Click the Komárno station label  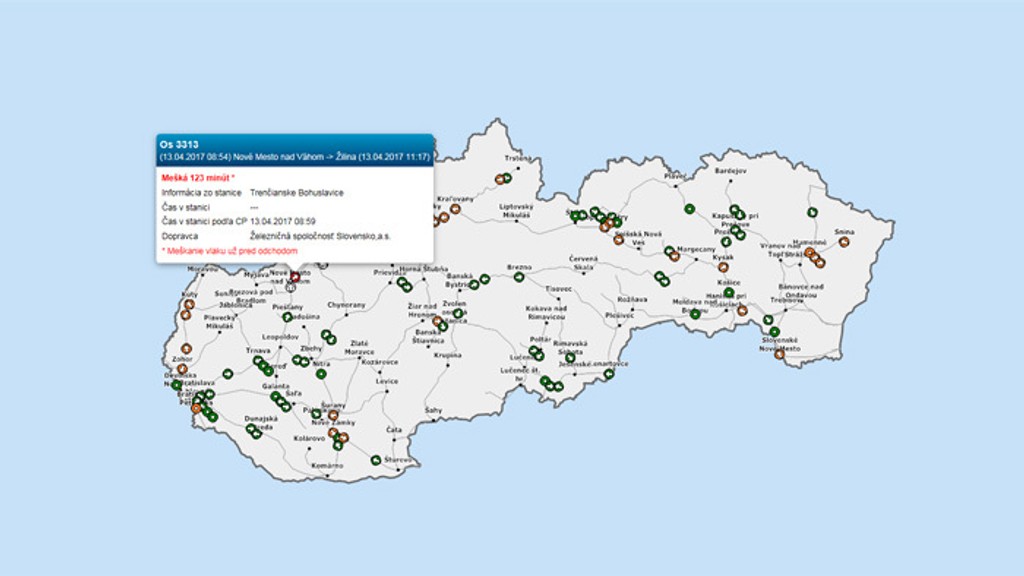pyautogui.click(x=326, y=466)
